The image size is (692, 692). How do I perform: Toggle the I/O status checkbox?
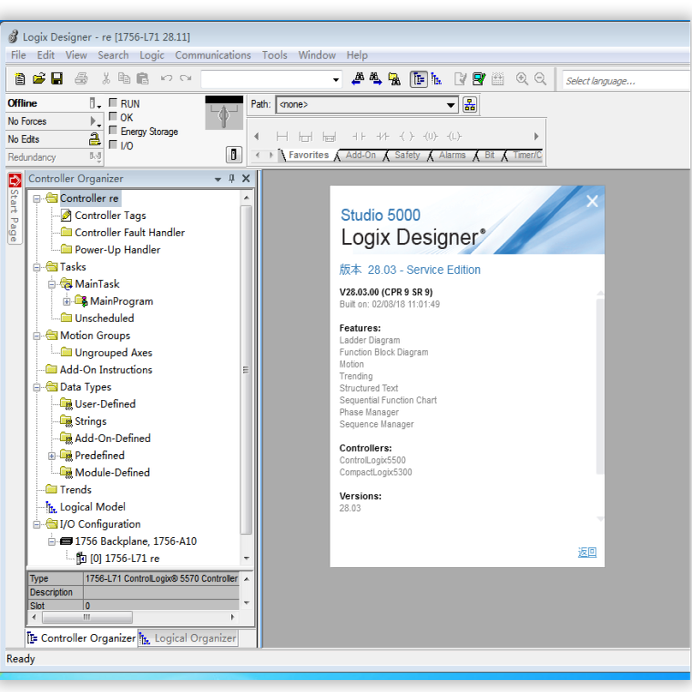[113, 145]
